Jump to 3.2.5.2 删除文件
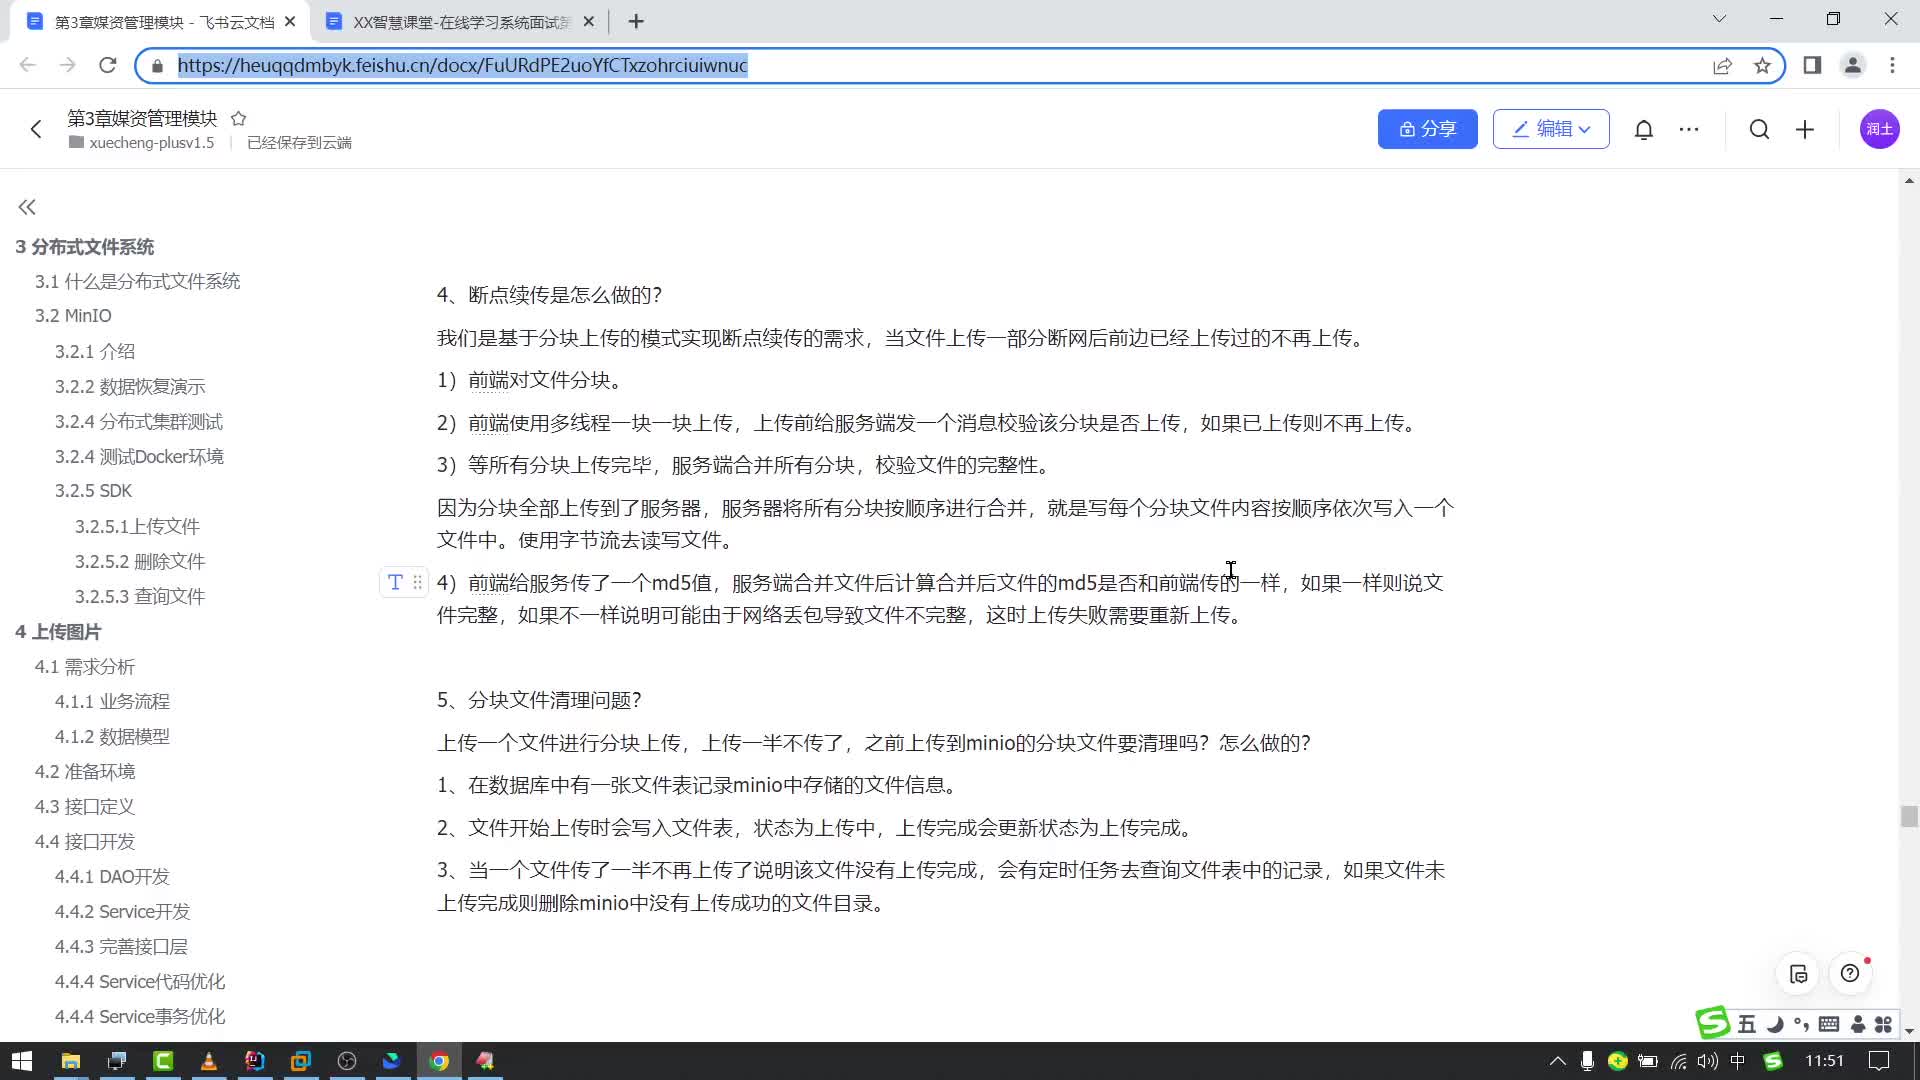 pyautogui.click(x=140, y=561)
